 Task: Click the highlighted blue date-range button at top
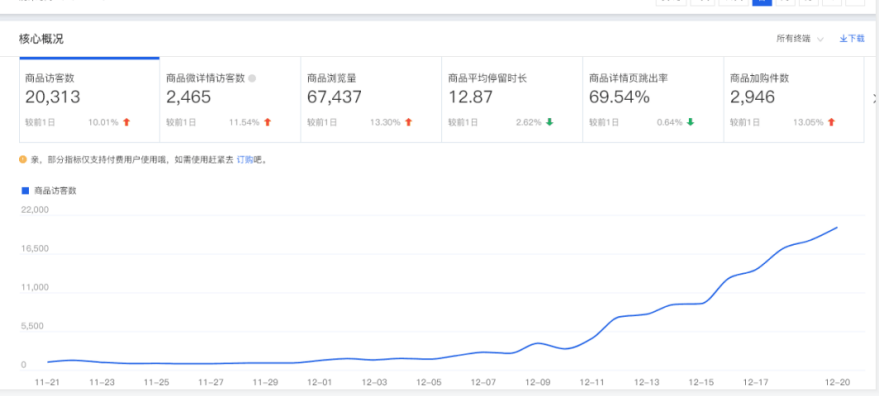pos(761,2)
